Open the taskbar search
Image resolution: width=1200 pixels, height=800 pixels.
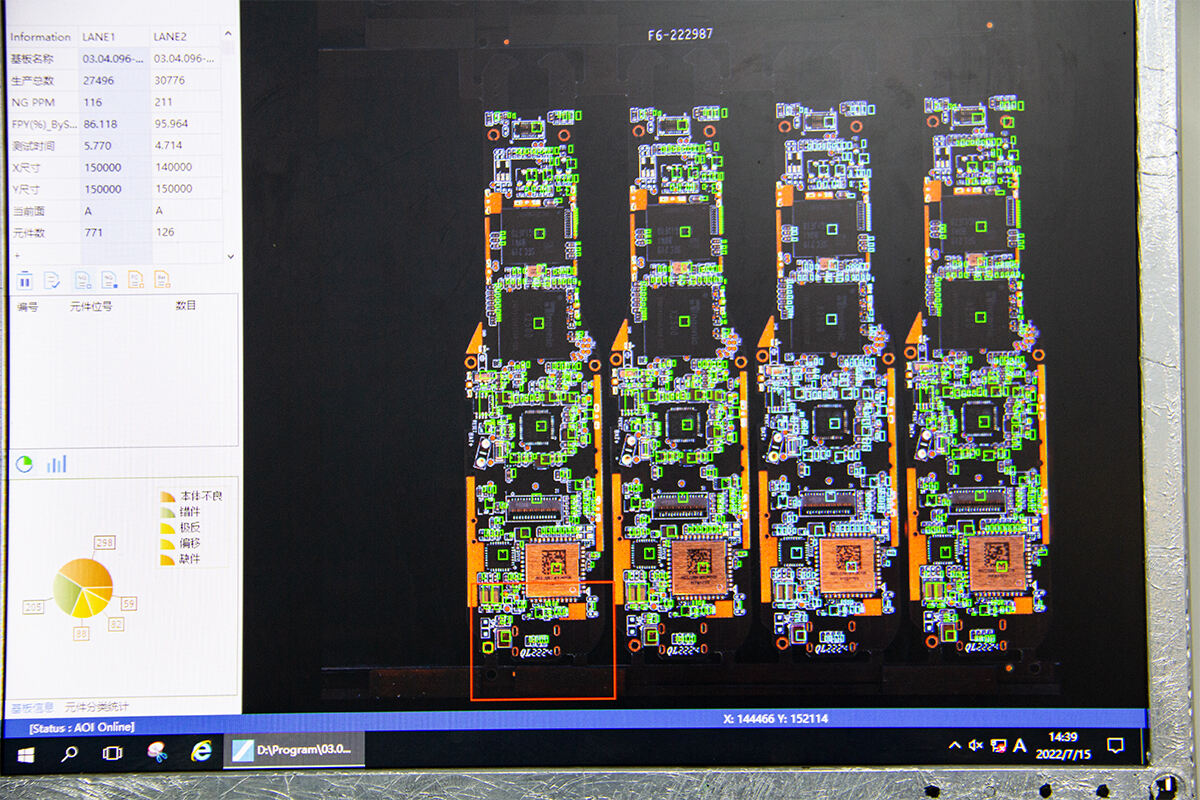[x=69, y=752]
